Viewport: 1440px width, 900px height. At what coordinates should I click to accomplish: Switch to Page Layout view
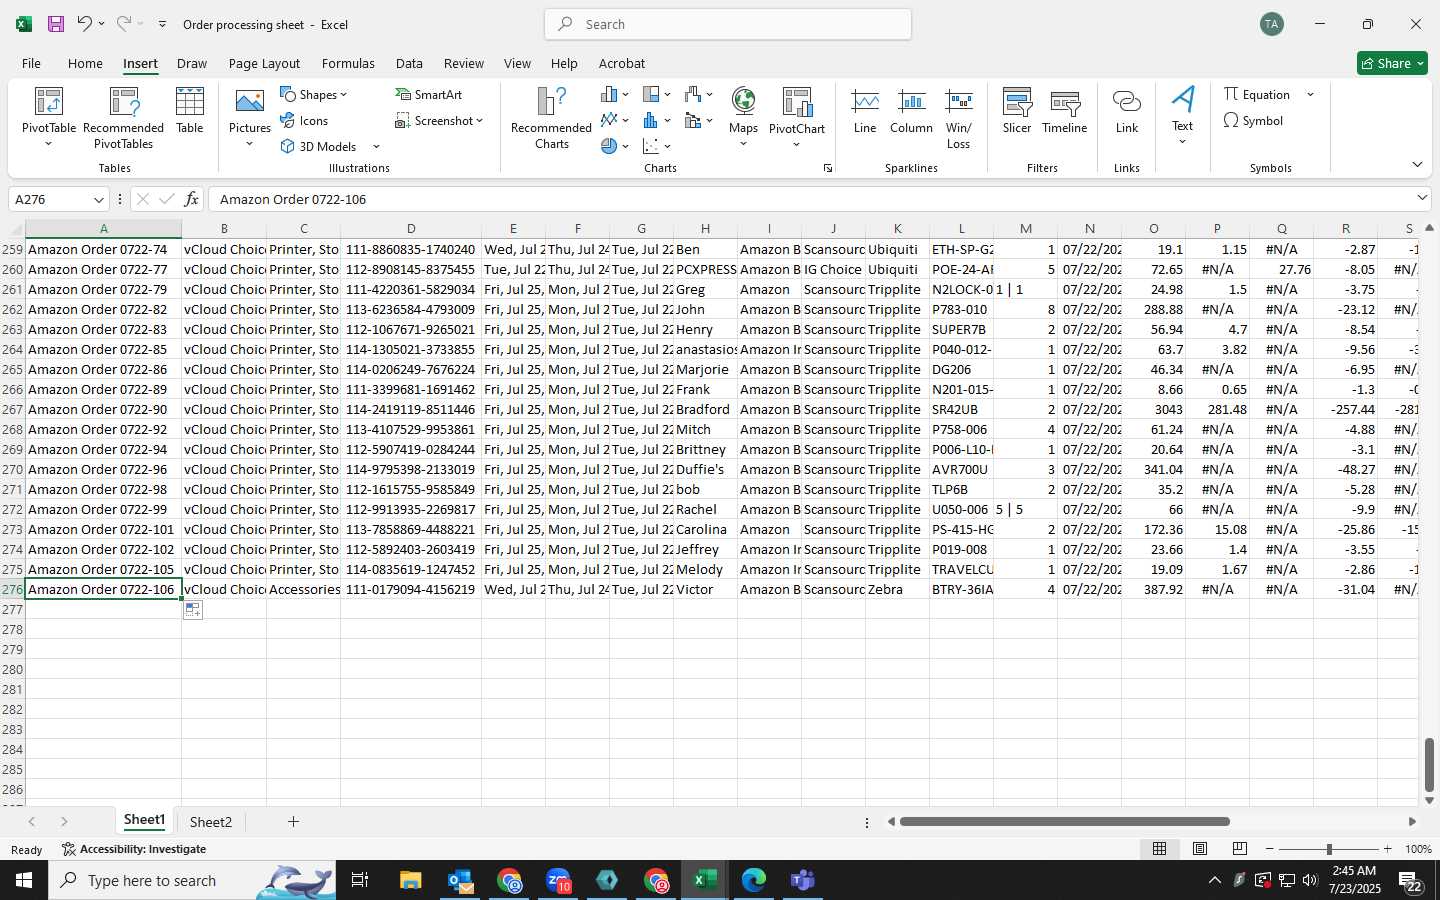click(1199, 849)
